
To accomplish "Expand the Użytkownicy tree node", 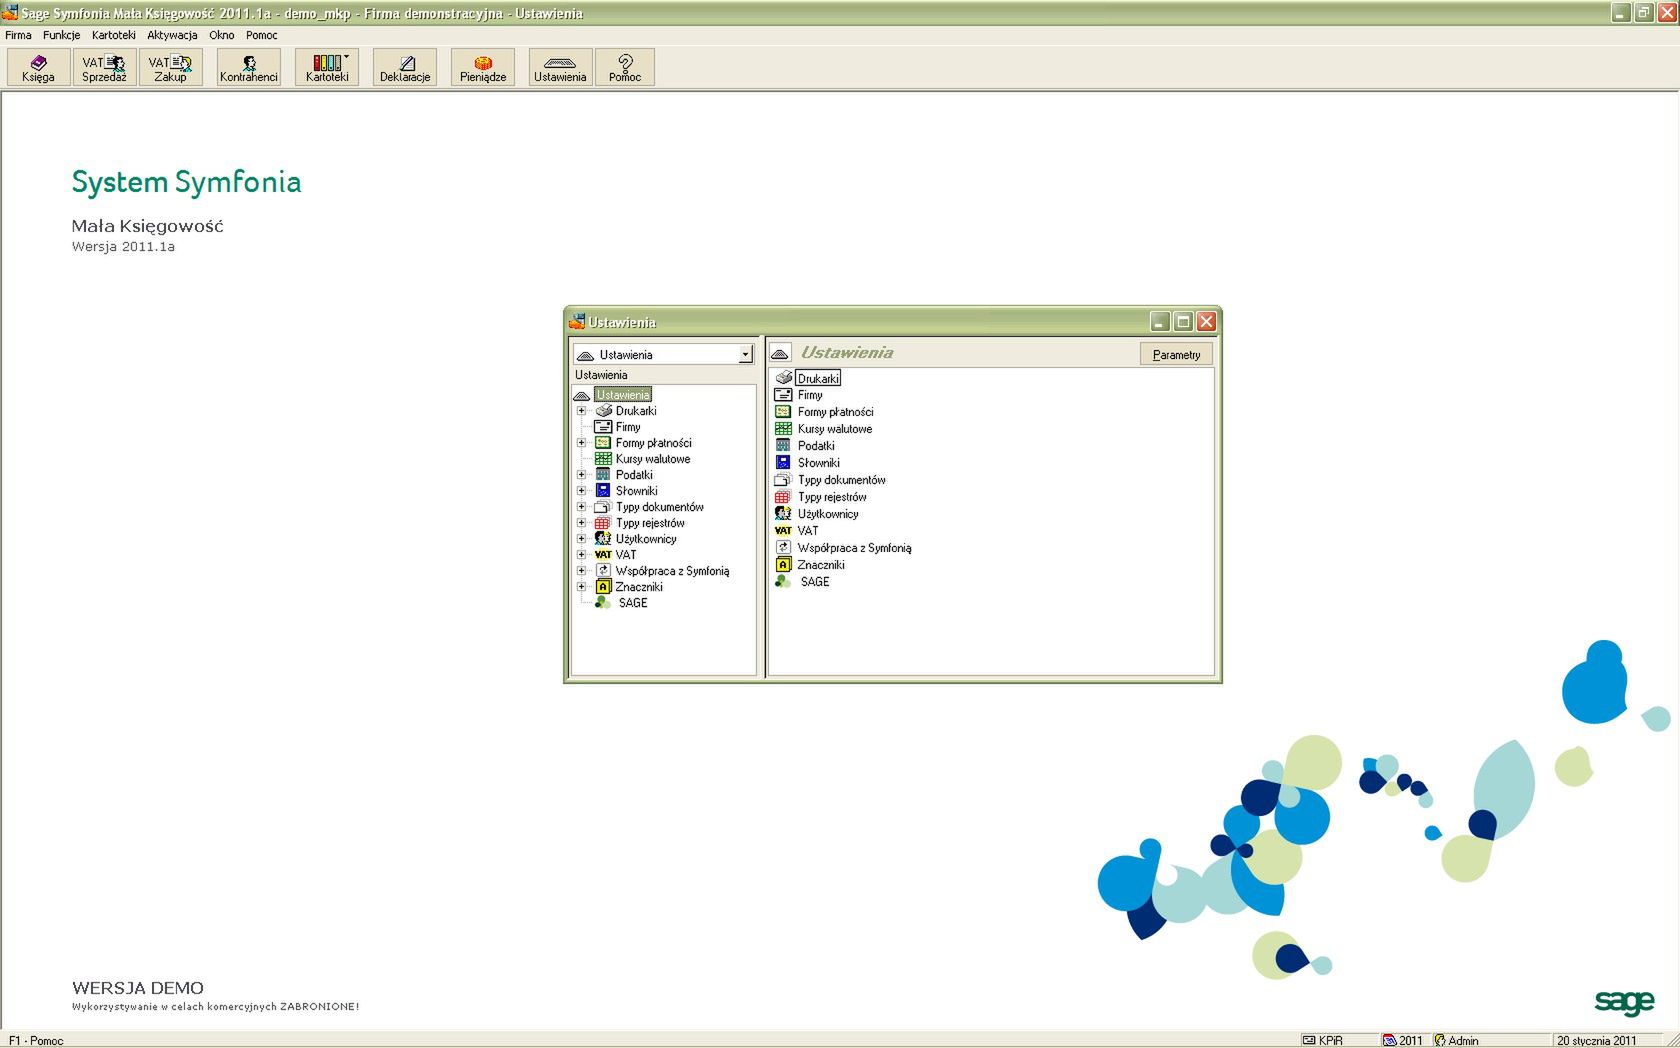I will click(x=581, y=539).
